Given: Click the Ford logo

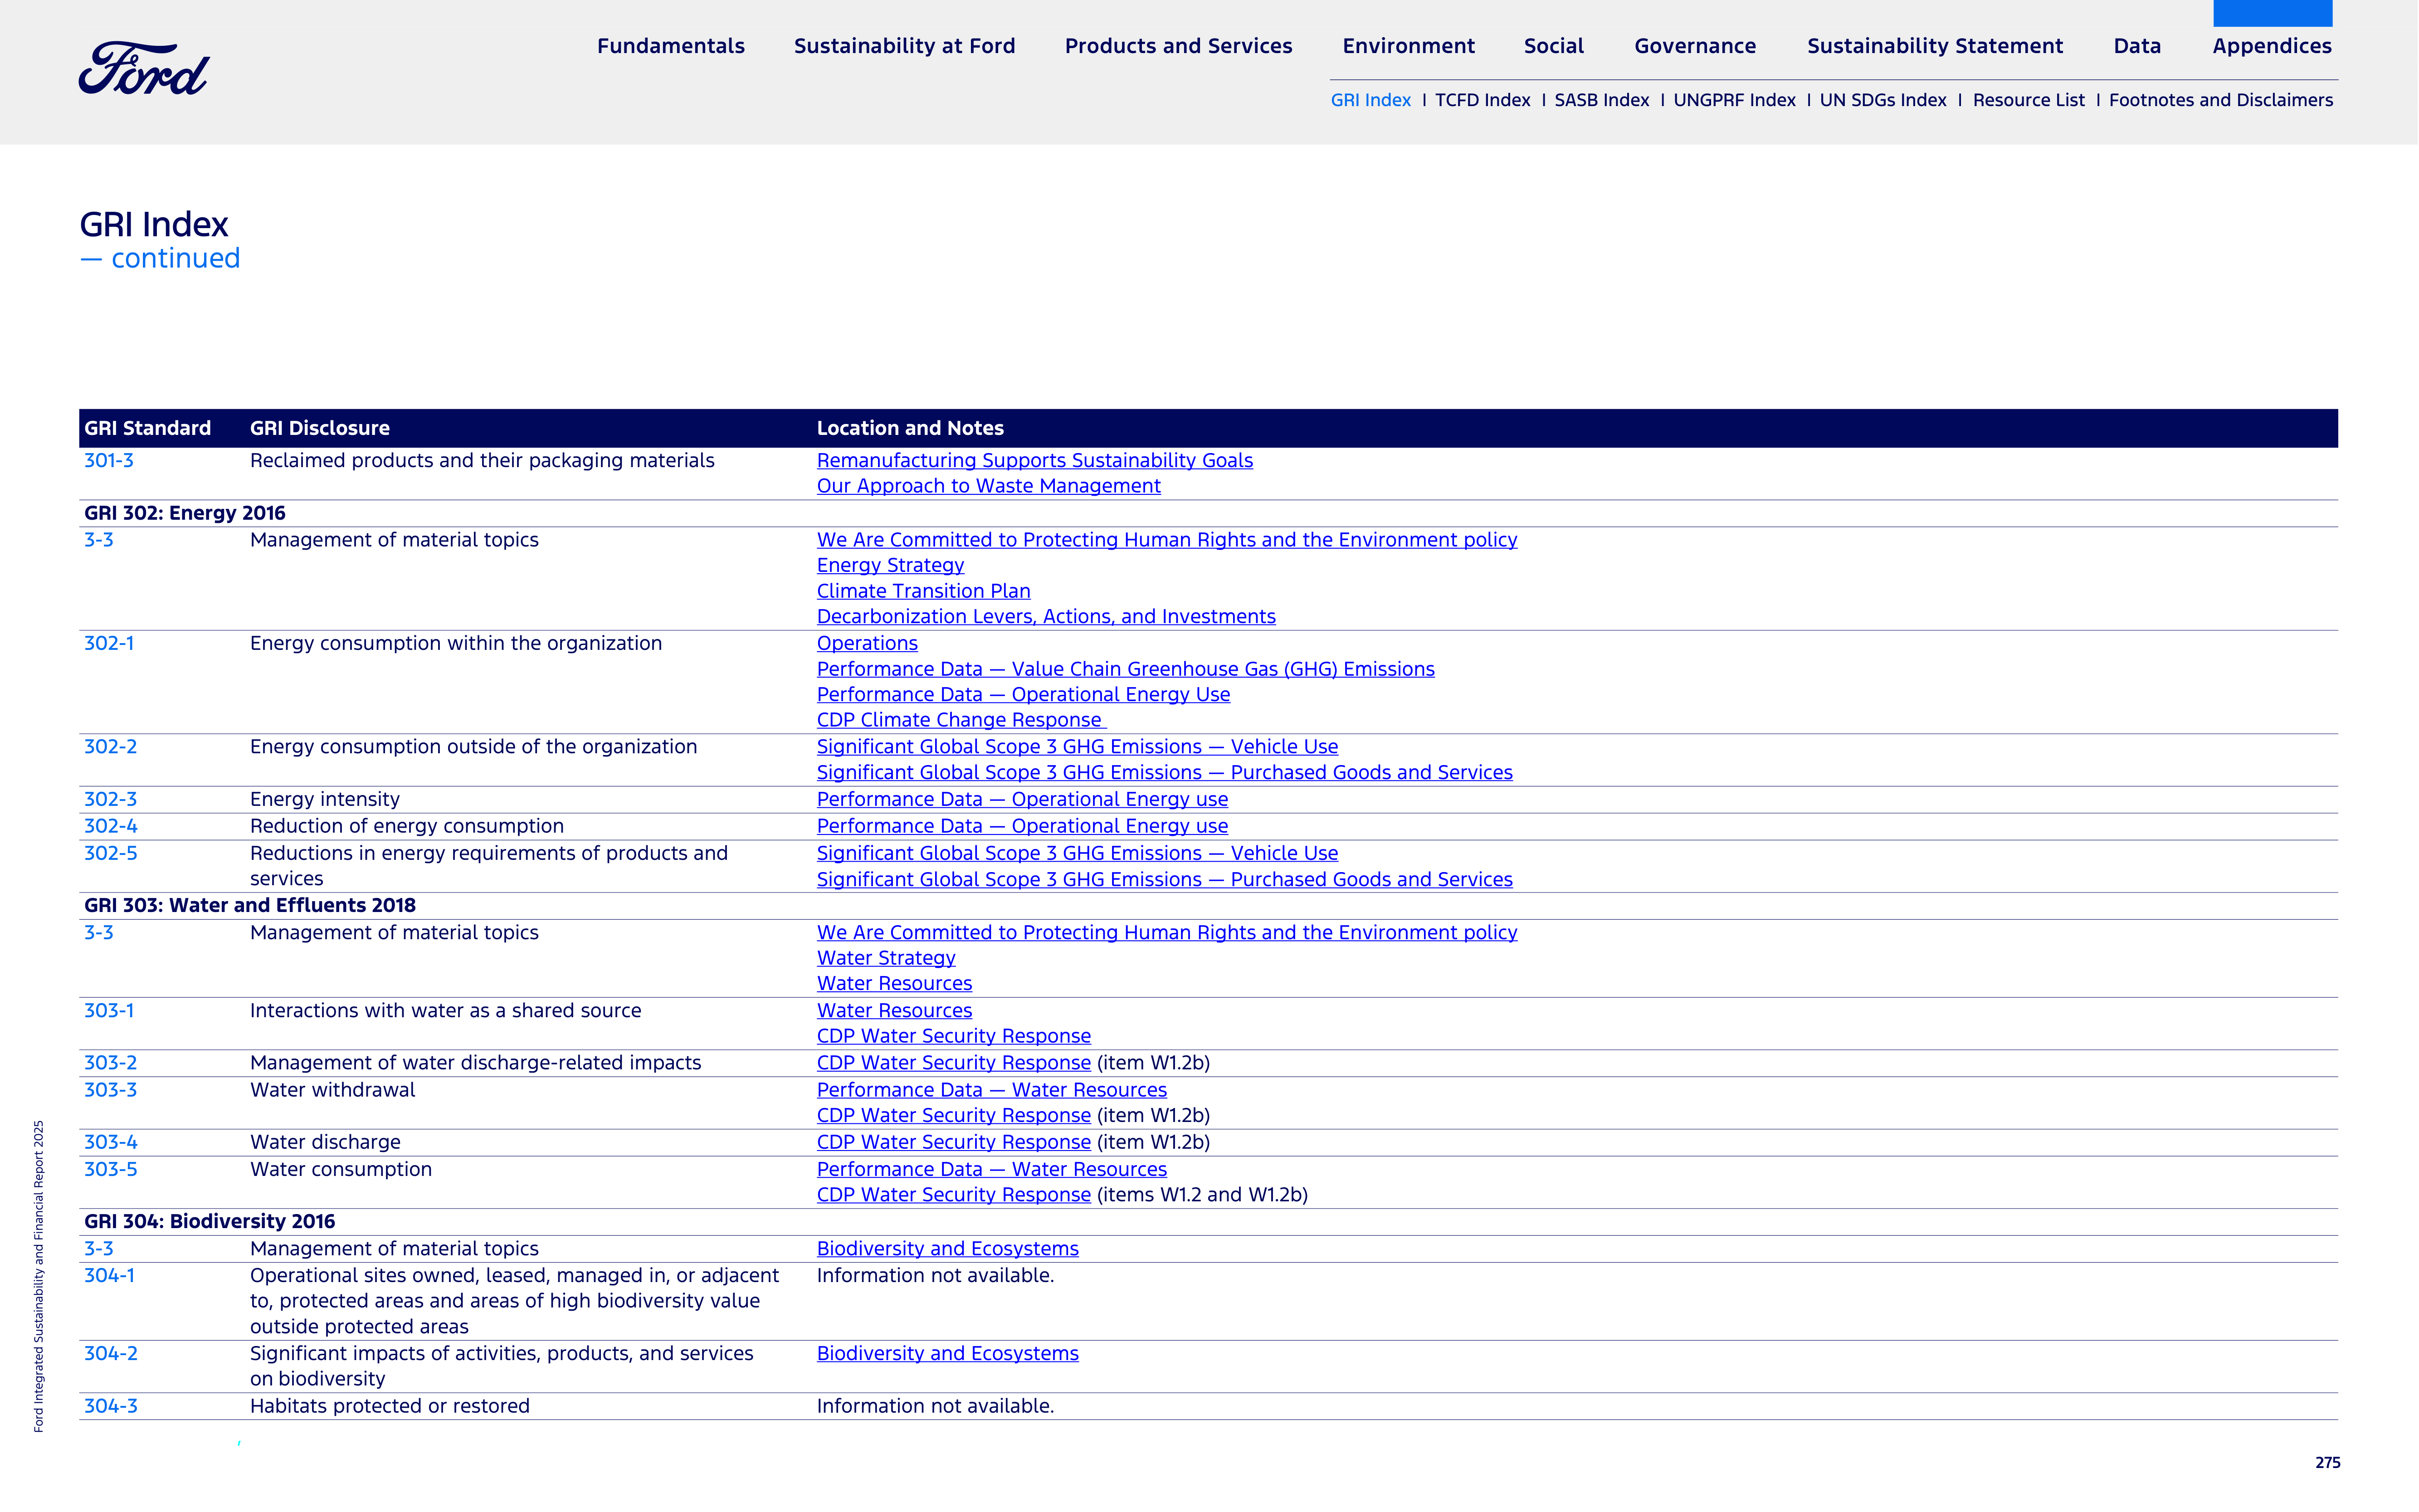Looking at the screenshot, I should 144,68.
